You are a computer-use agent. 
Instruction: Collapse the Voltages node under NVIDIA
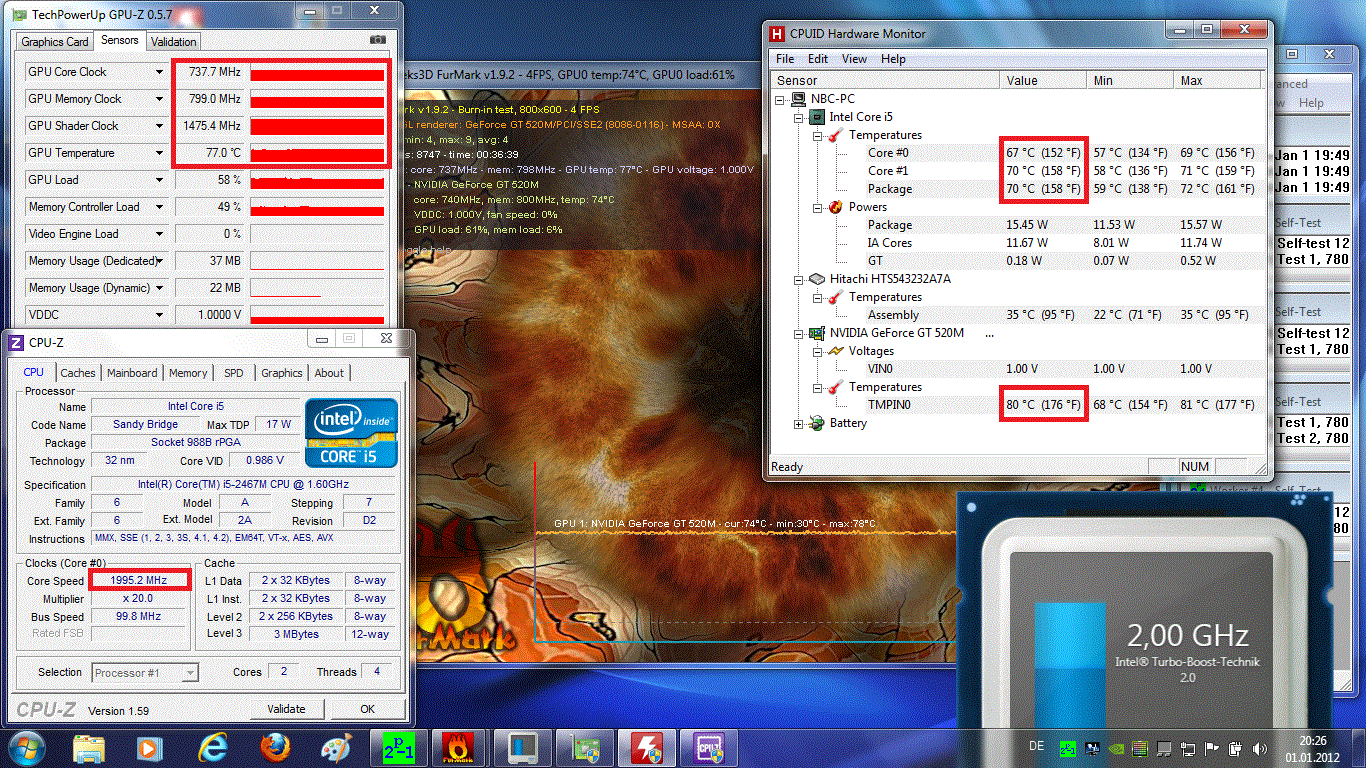coord(818,352)
